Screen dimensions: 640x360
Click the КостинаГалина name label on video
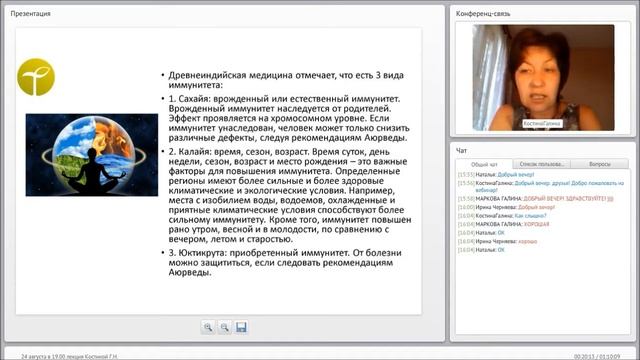[542, 123]
